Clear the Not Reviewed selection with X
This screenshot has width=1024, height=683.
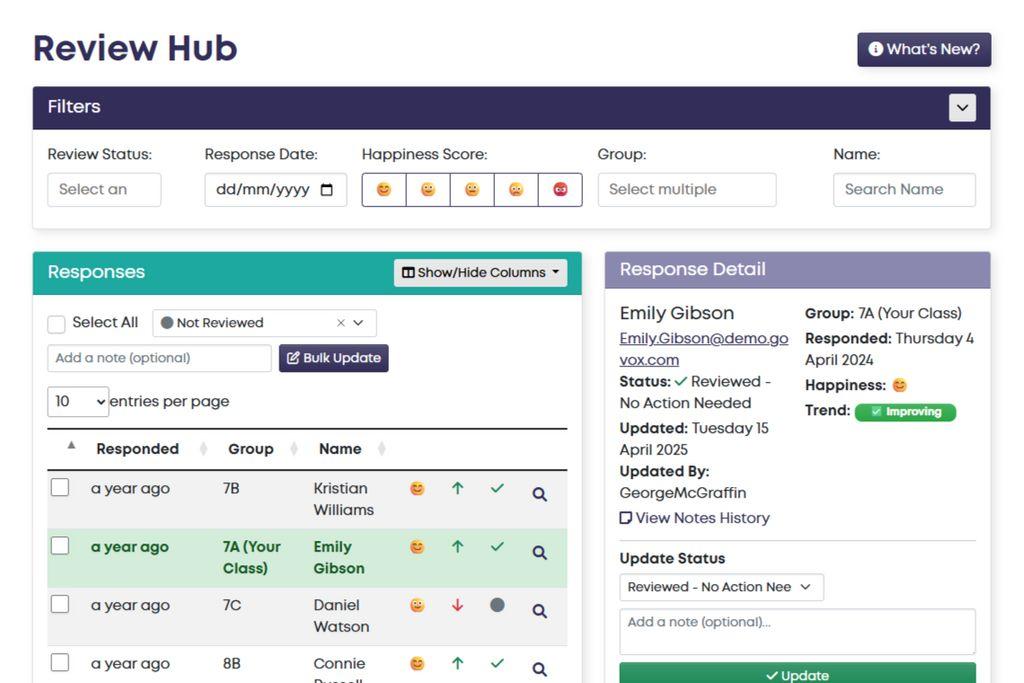click(x=341, y=323)
